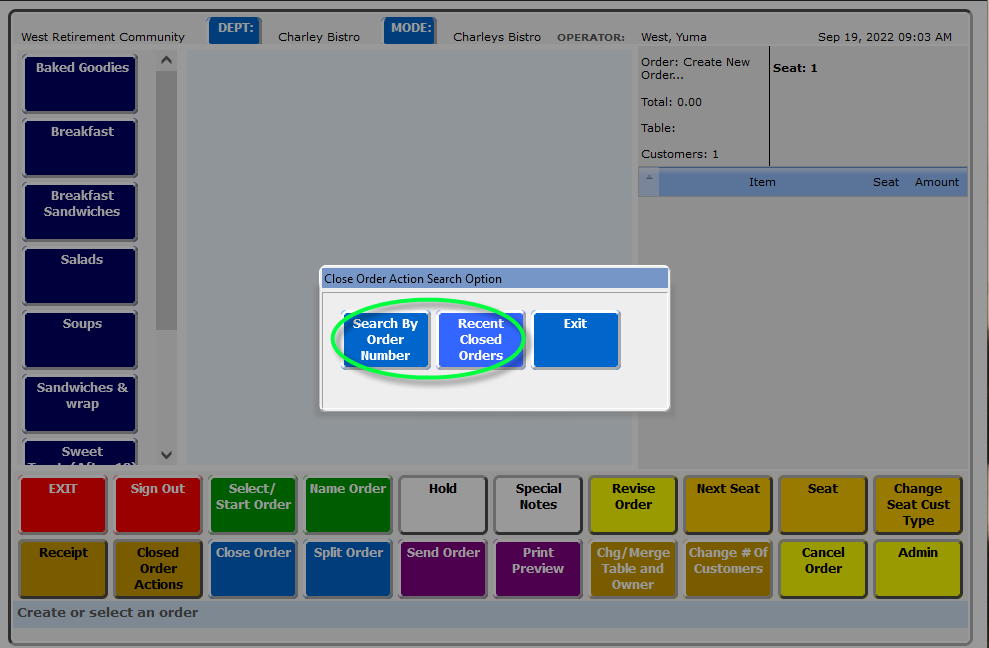Viewport: 989px width, 648px height.
Task: Open Special Notes
Action: click(x=538, y=504)
